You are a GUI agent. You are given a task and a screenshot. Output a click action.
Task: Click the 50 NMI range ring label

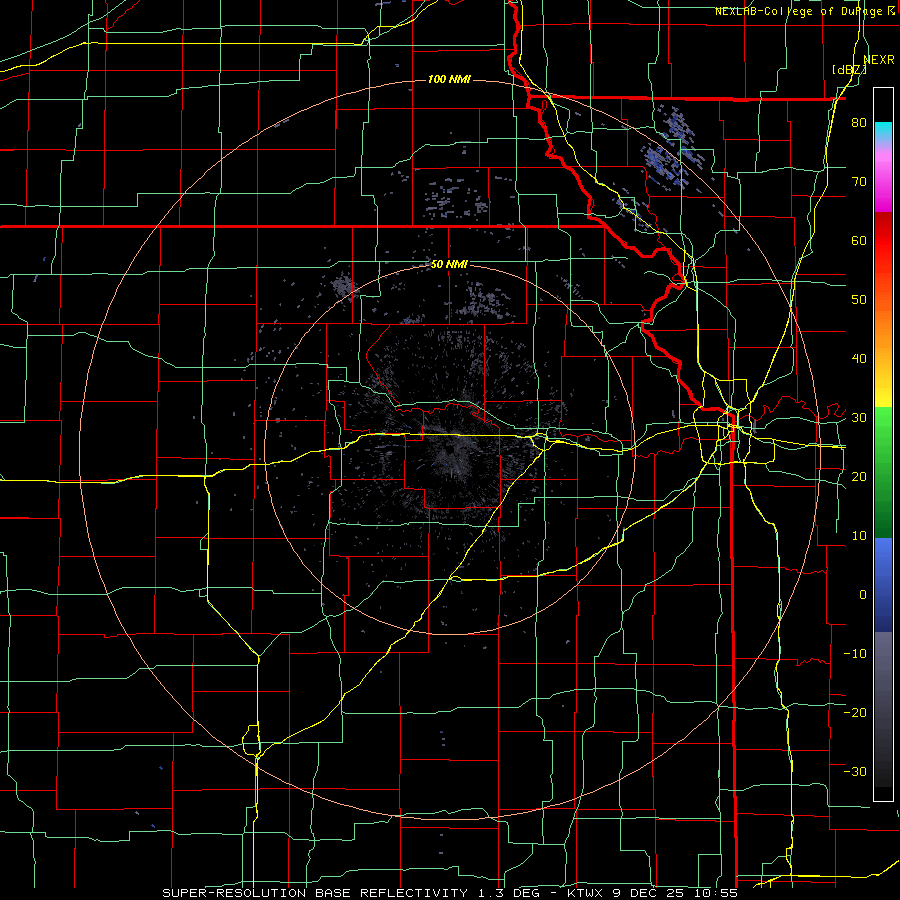449,265
